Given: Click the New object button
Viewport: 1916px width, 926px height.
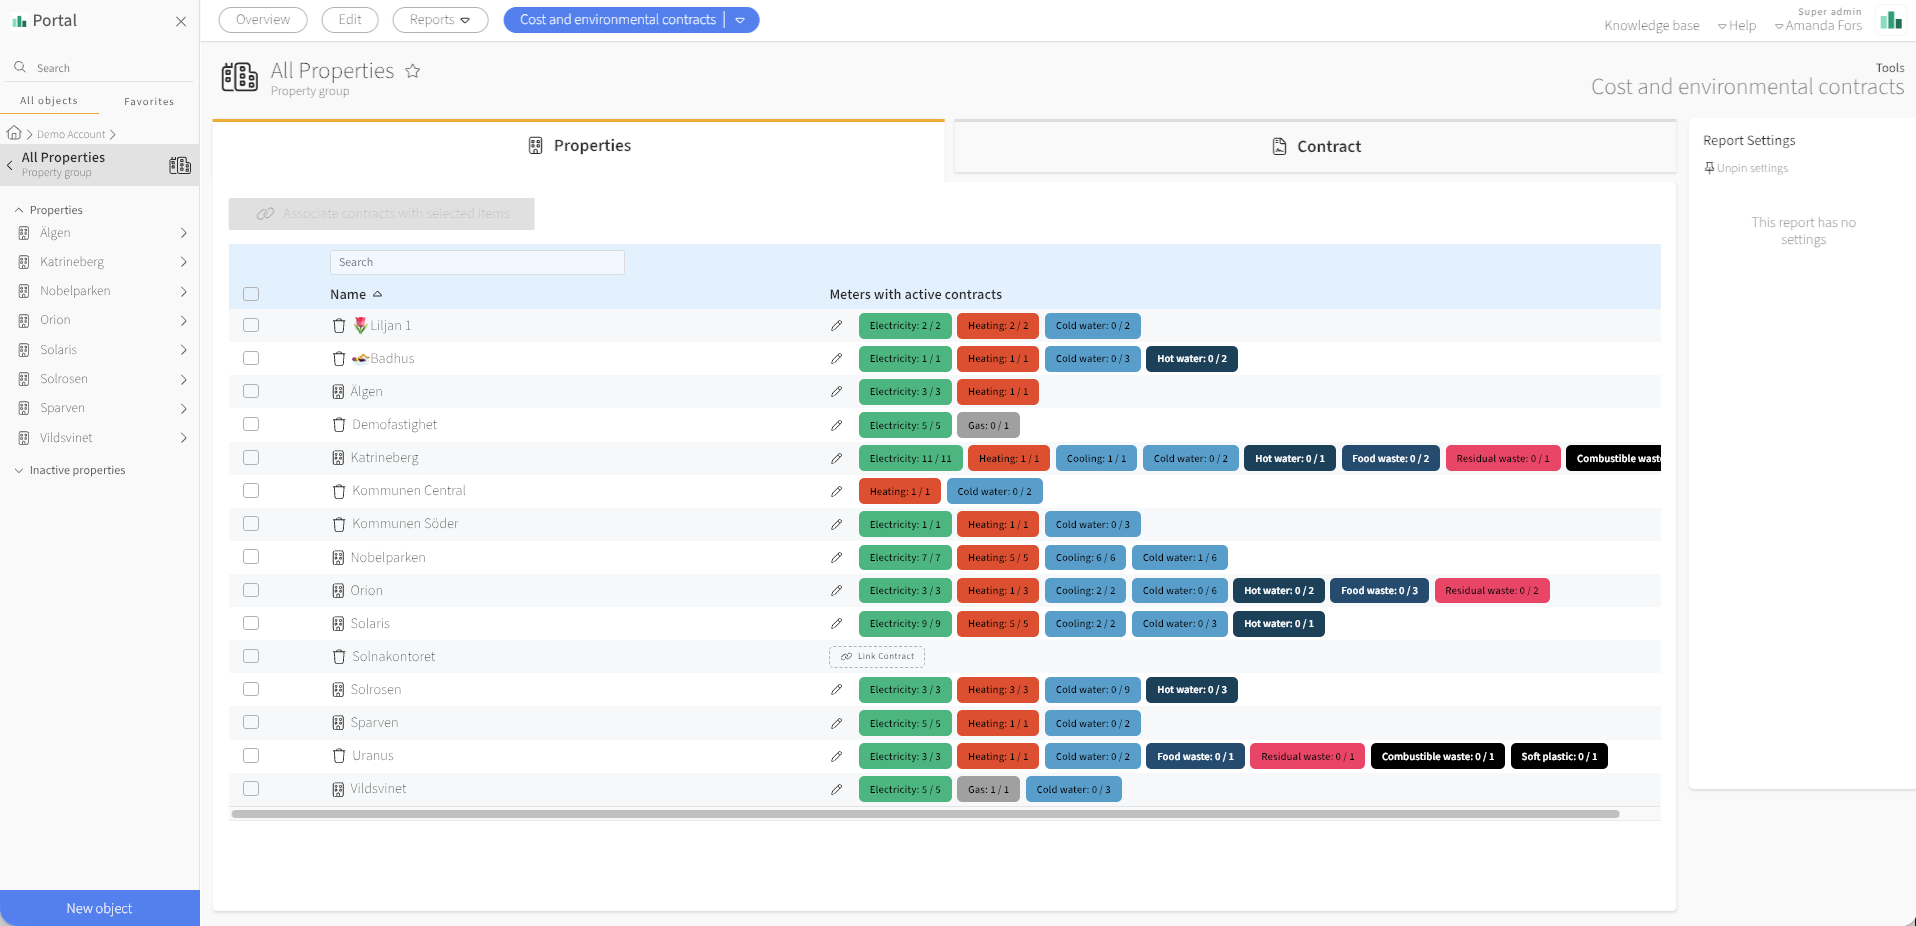Looking at the screenshot, I should [100, 908].
